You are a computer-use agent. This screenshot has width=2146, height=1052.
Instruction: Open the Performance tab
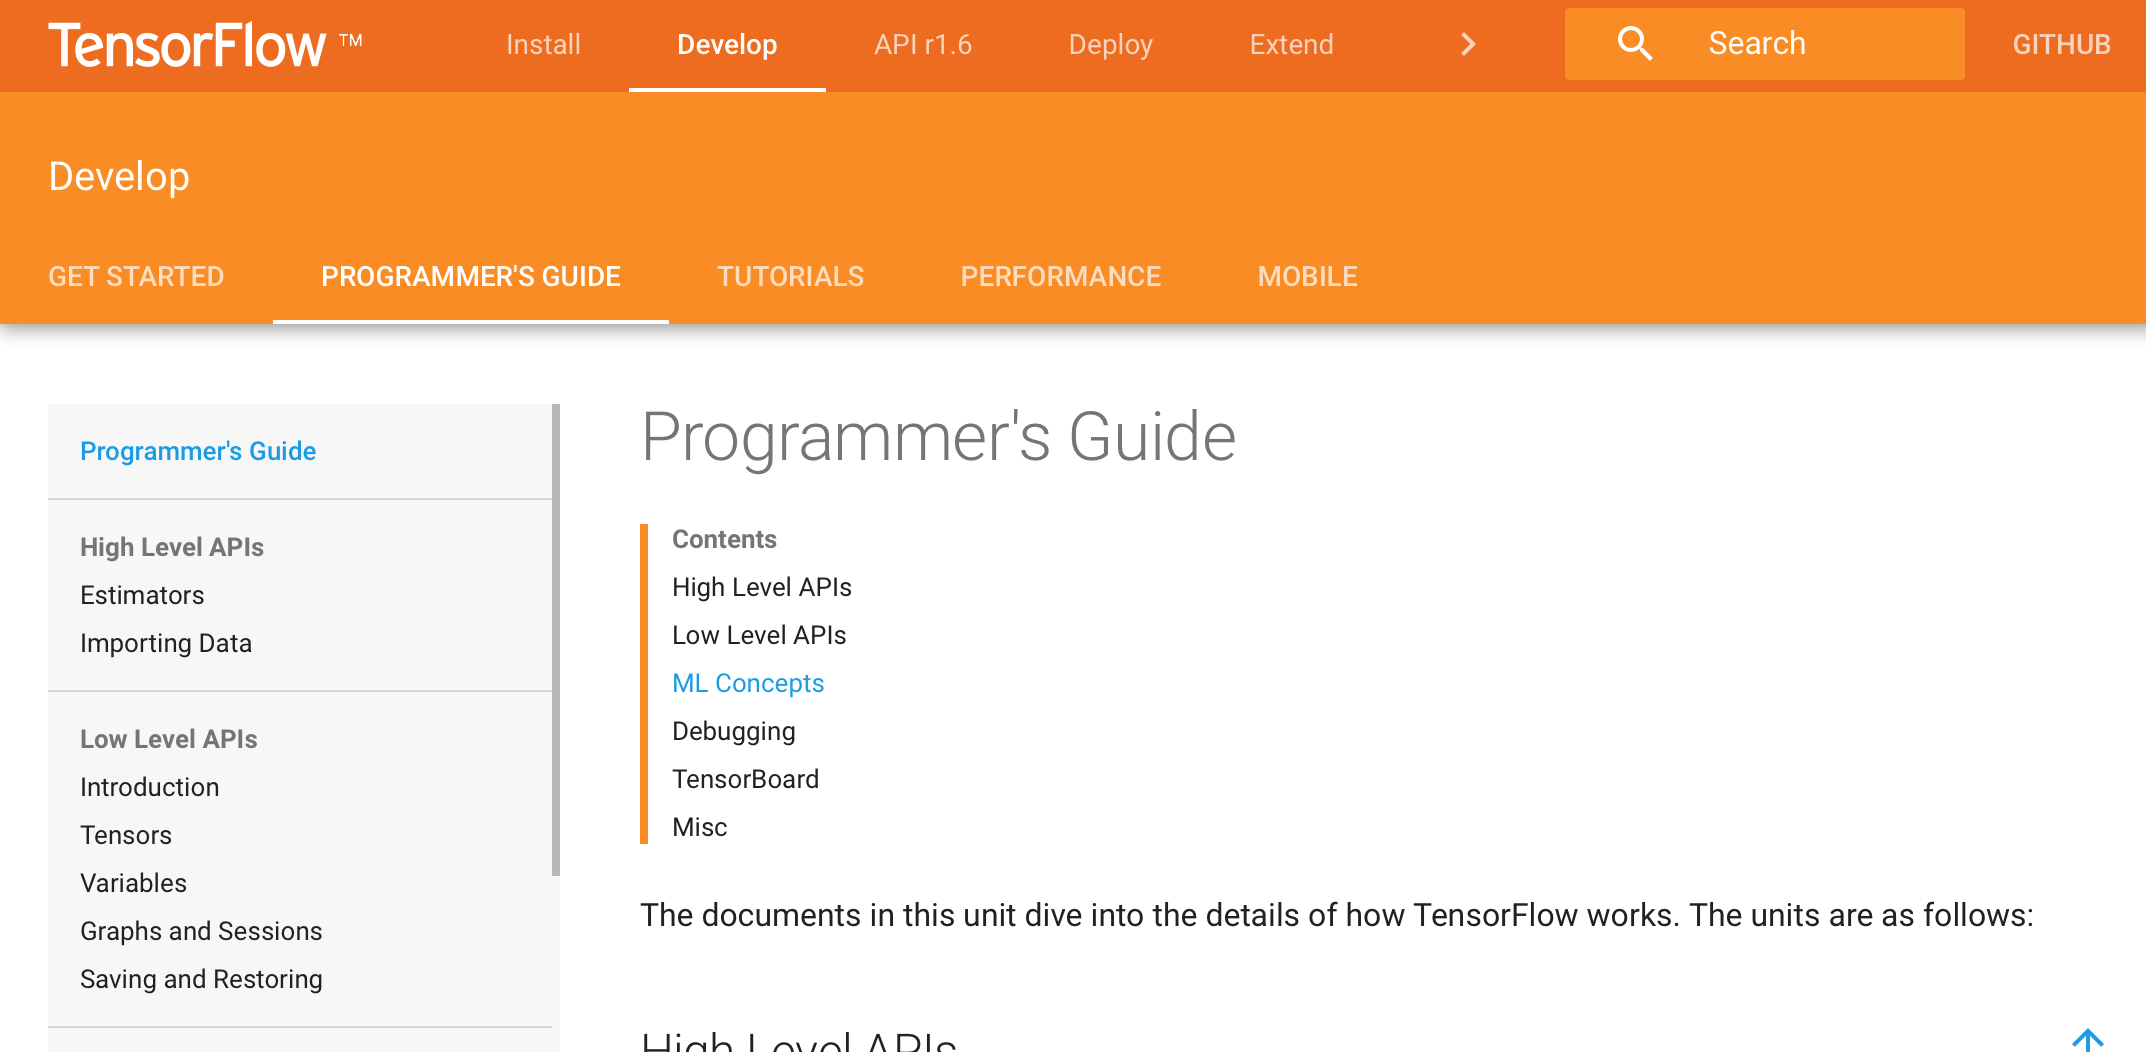point(1060,277)
